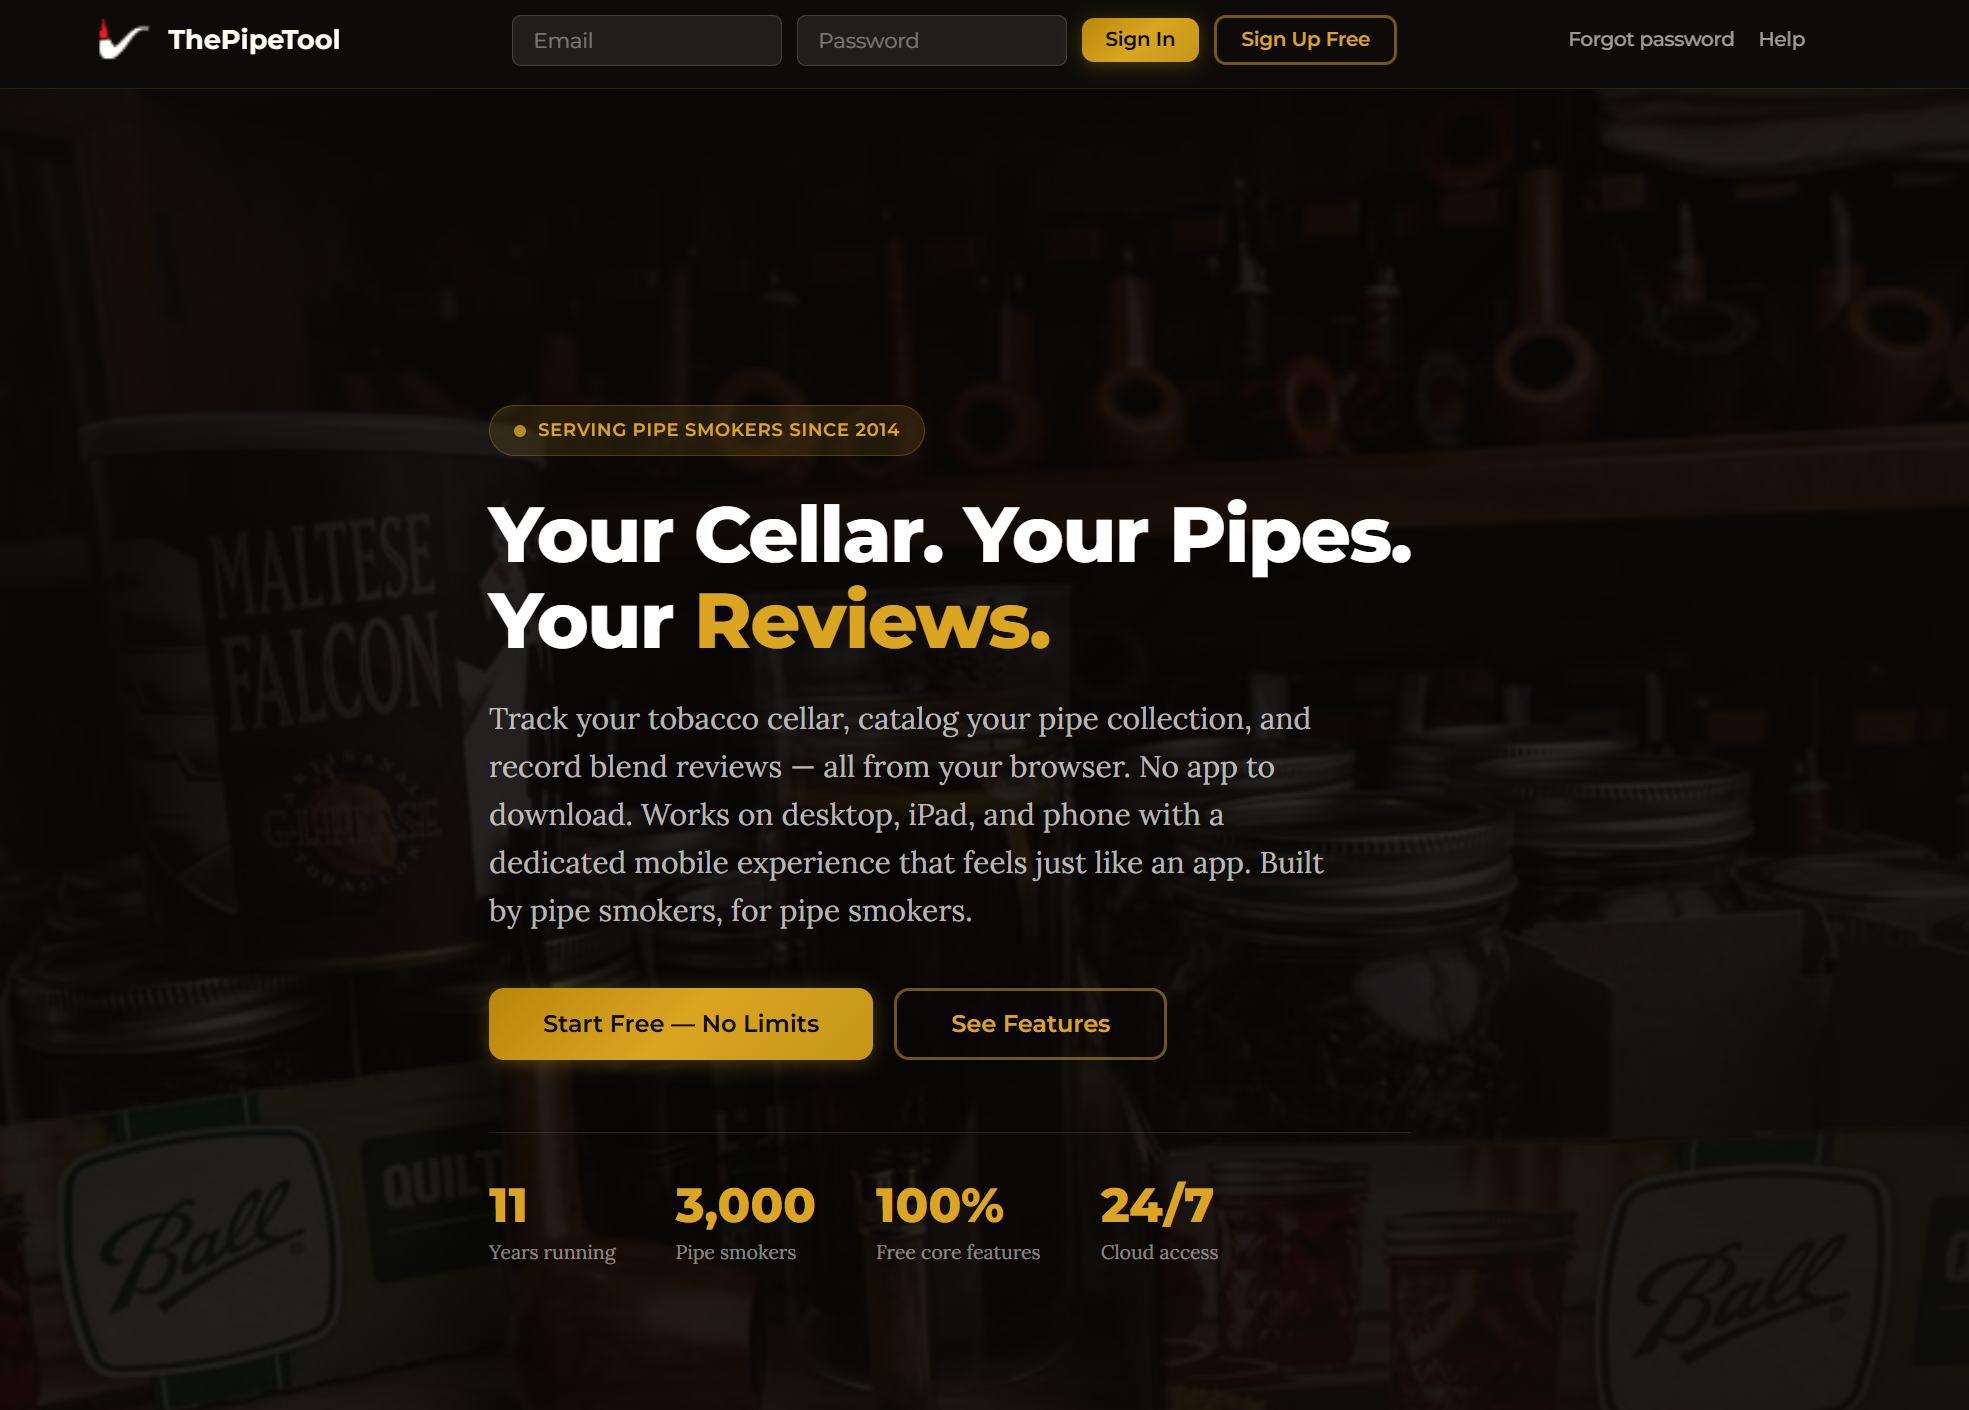Screen dimensions: 1969x1410
Task: Click the hero description paragraph
Action: tap(907, 815)
